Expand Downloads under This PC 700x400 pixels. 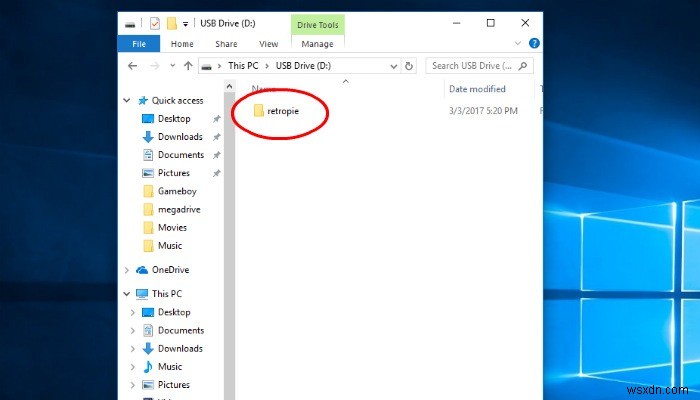pos(133,349)
